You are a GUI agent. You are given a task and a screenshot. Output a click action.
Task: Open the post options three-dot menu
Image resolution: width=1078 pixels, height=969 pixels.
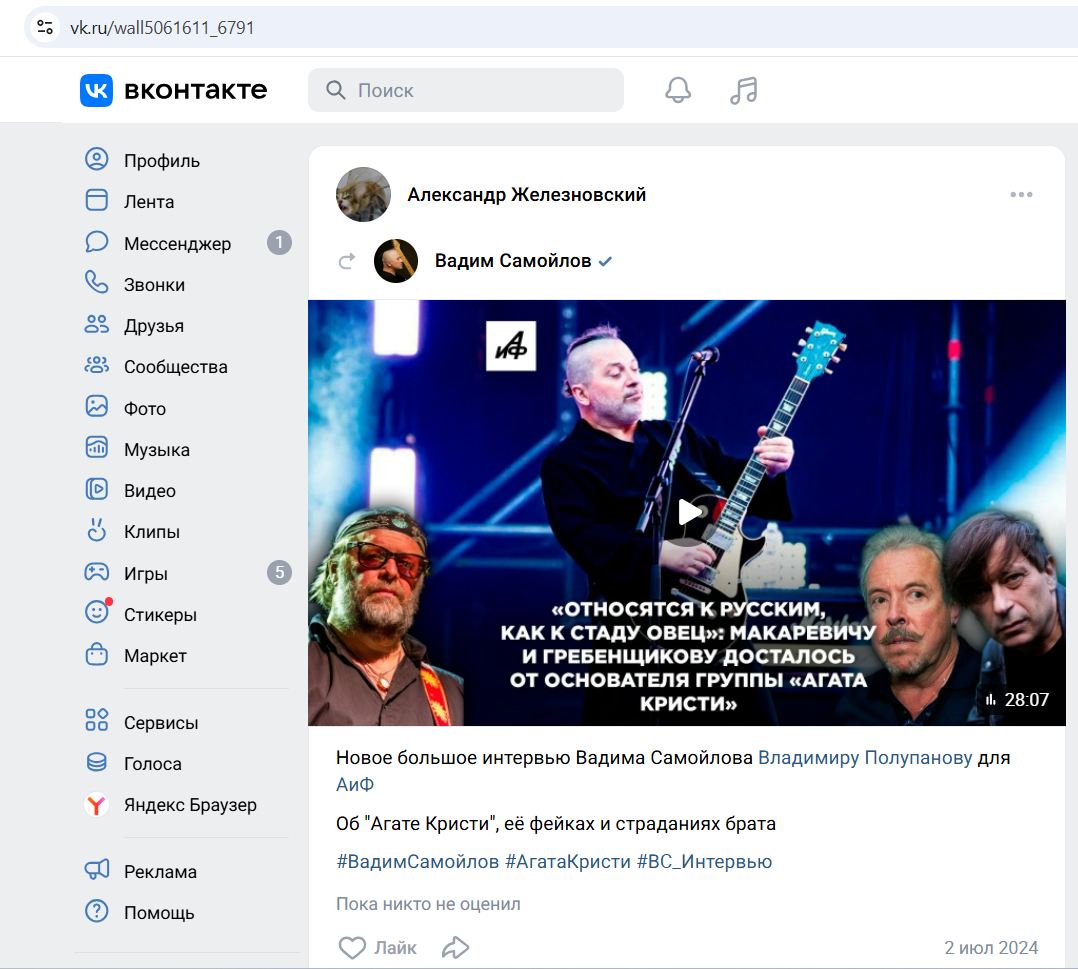1021,195
